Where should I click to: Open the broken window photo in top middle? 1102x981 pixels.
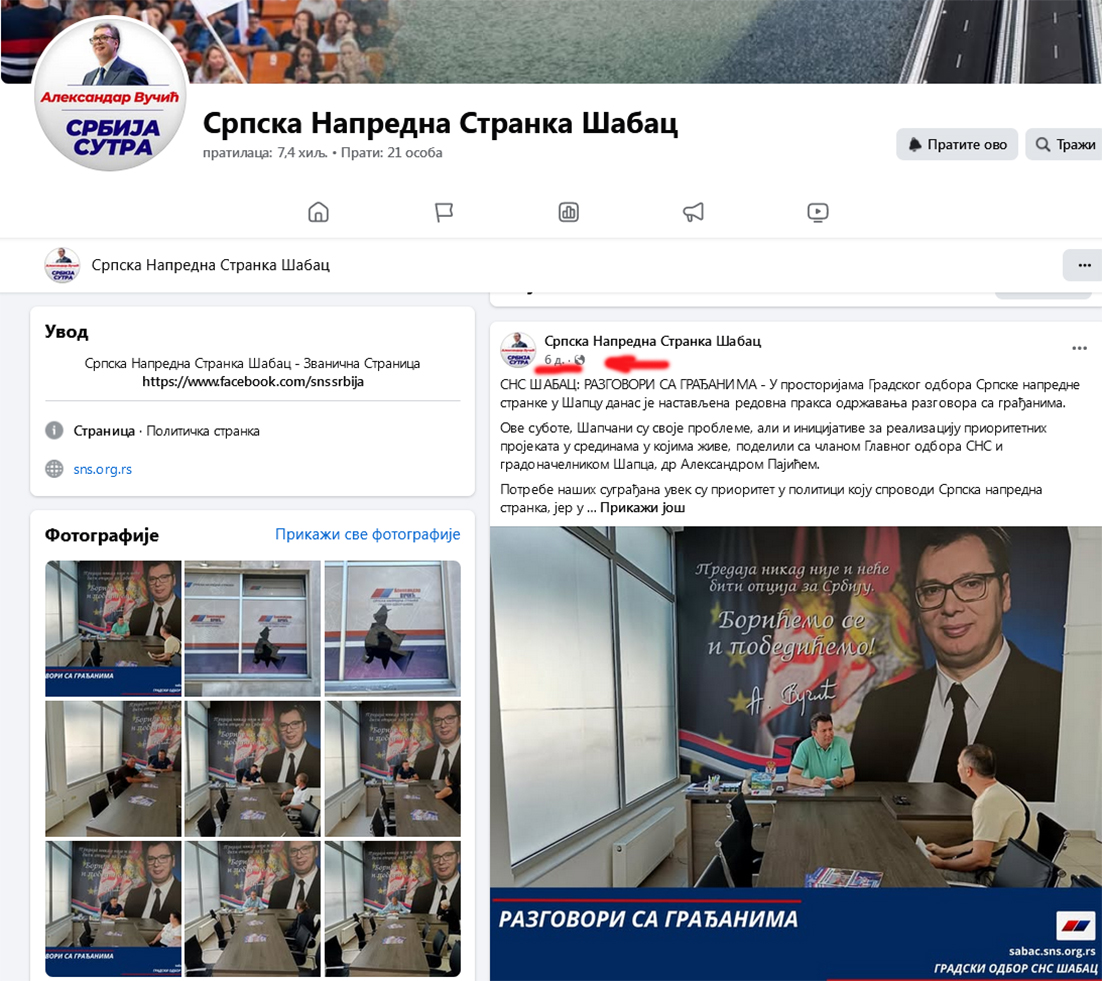coord(252,628)
